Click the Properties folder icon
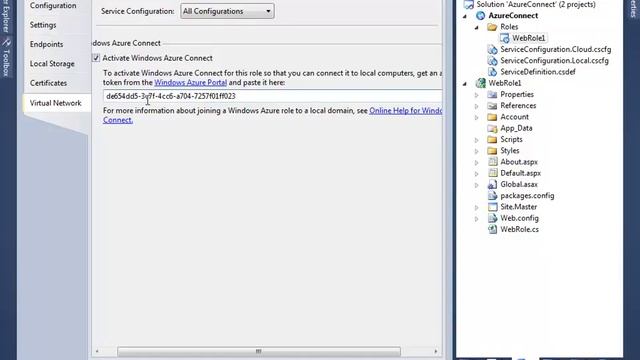 point(492,94)
